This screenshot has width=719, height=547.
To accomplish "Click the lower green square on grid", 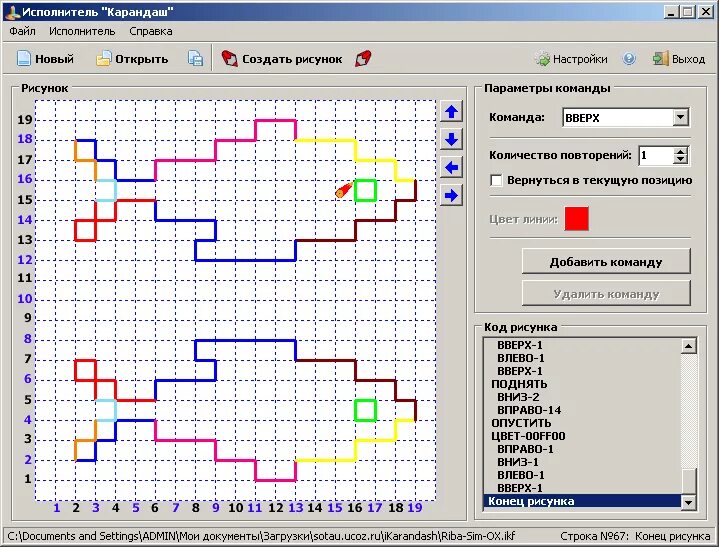I will [x=365, y=410].
